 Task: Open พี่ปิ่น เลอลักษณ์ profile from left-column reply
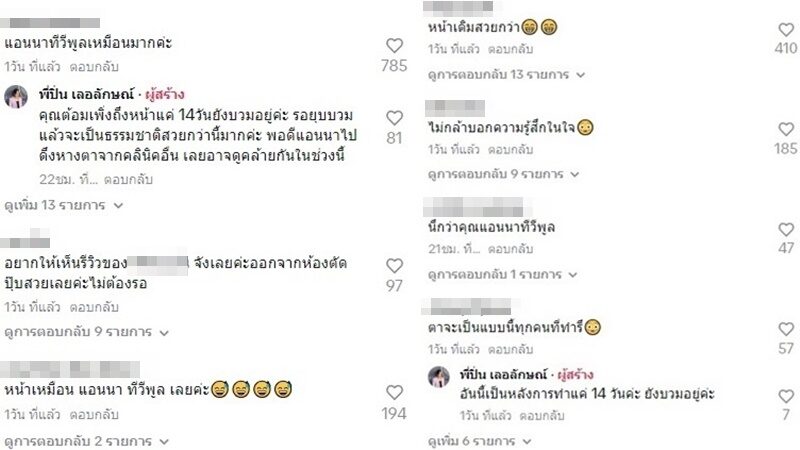(x=86, y=94)
